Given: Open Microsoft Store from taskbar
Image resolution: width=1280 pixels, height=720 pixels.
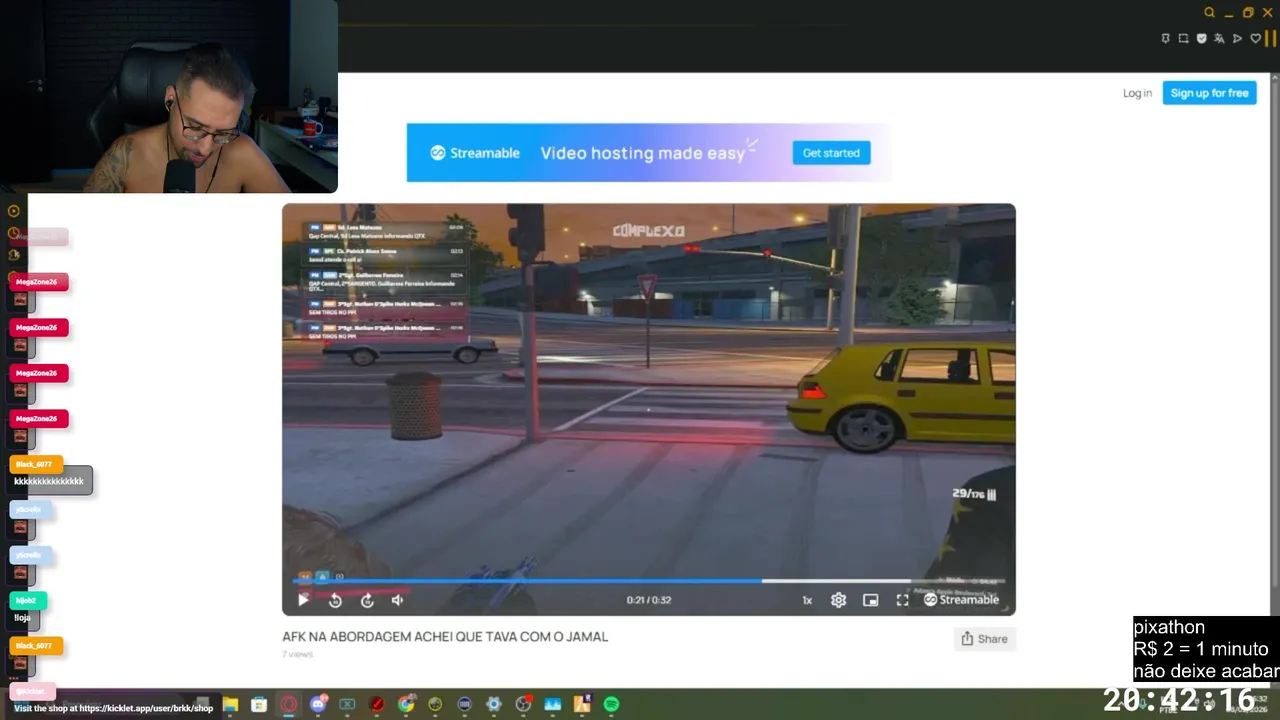Looking at the screenshot, I should pos(259,704).
